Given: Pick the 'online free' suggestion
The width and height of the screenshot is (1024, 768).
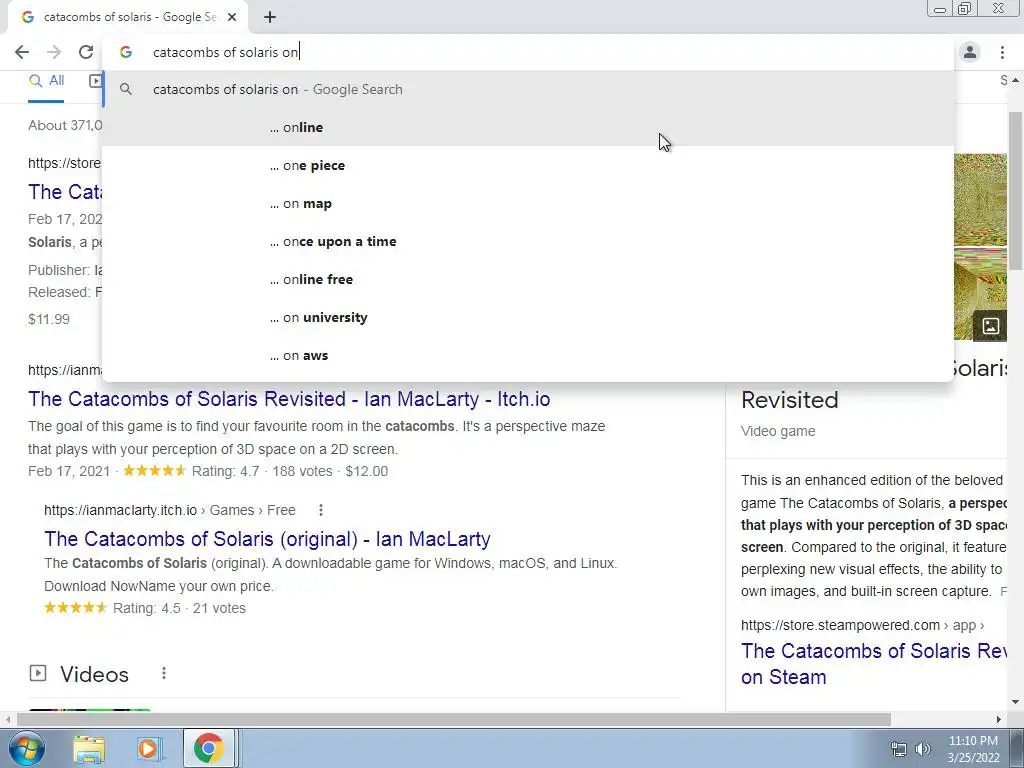Looking at the screenshot, I should pos(528,279).
